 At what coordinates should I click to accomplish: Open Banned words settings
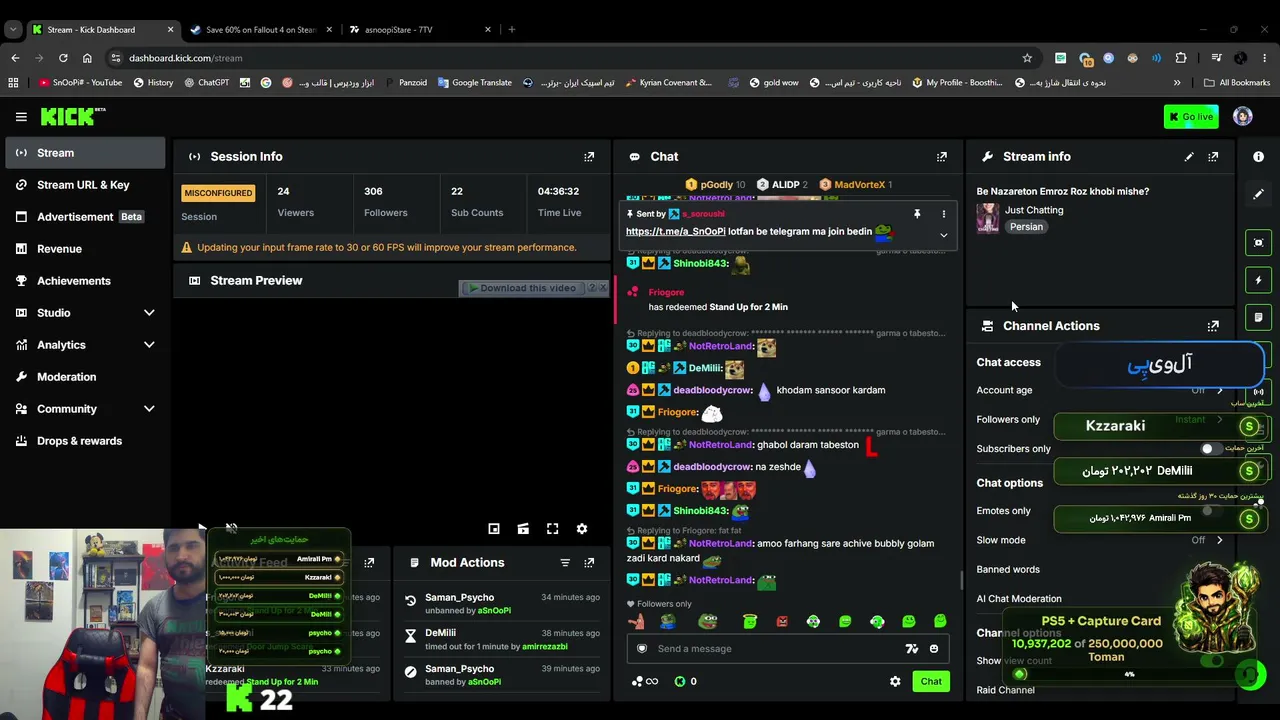[x=1008, y=570]
